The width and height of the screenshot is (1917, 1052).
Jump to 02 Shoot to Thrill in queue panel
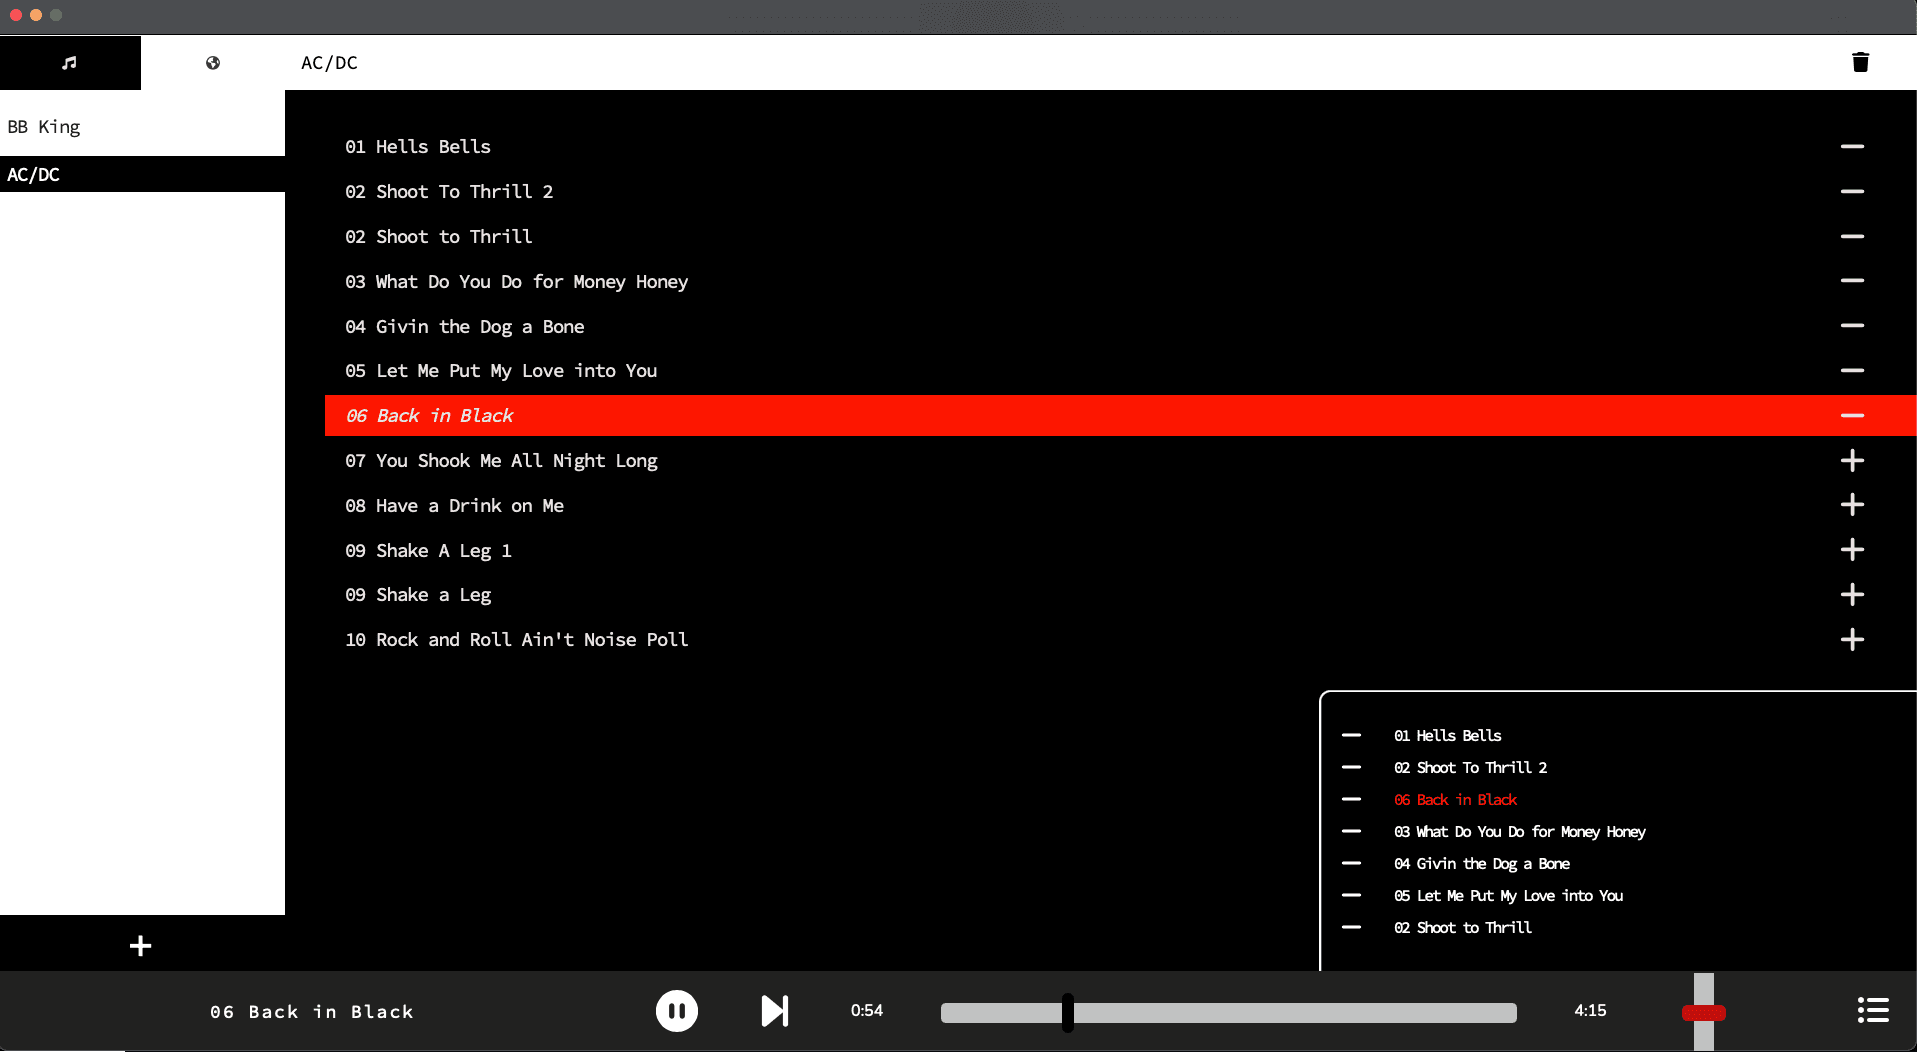pos(1463,928)
